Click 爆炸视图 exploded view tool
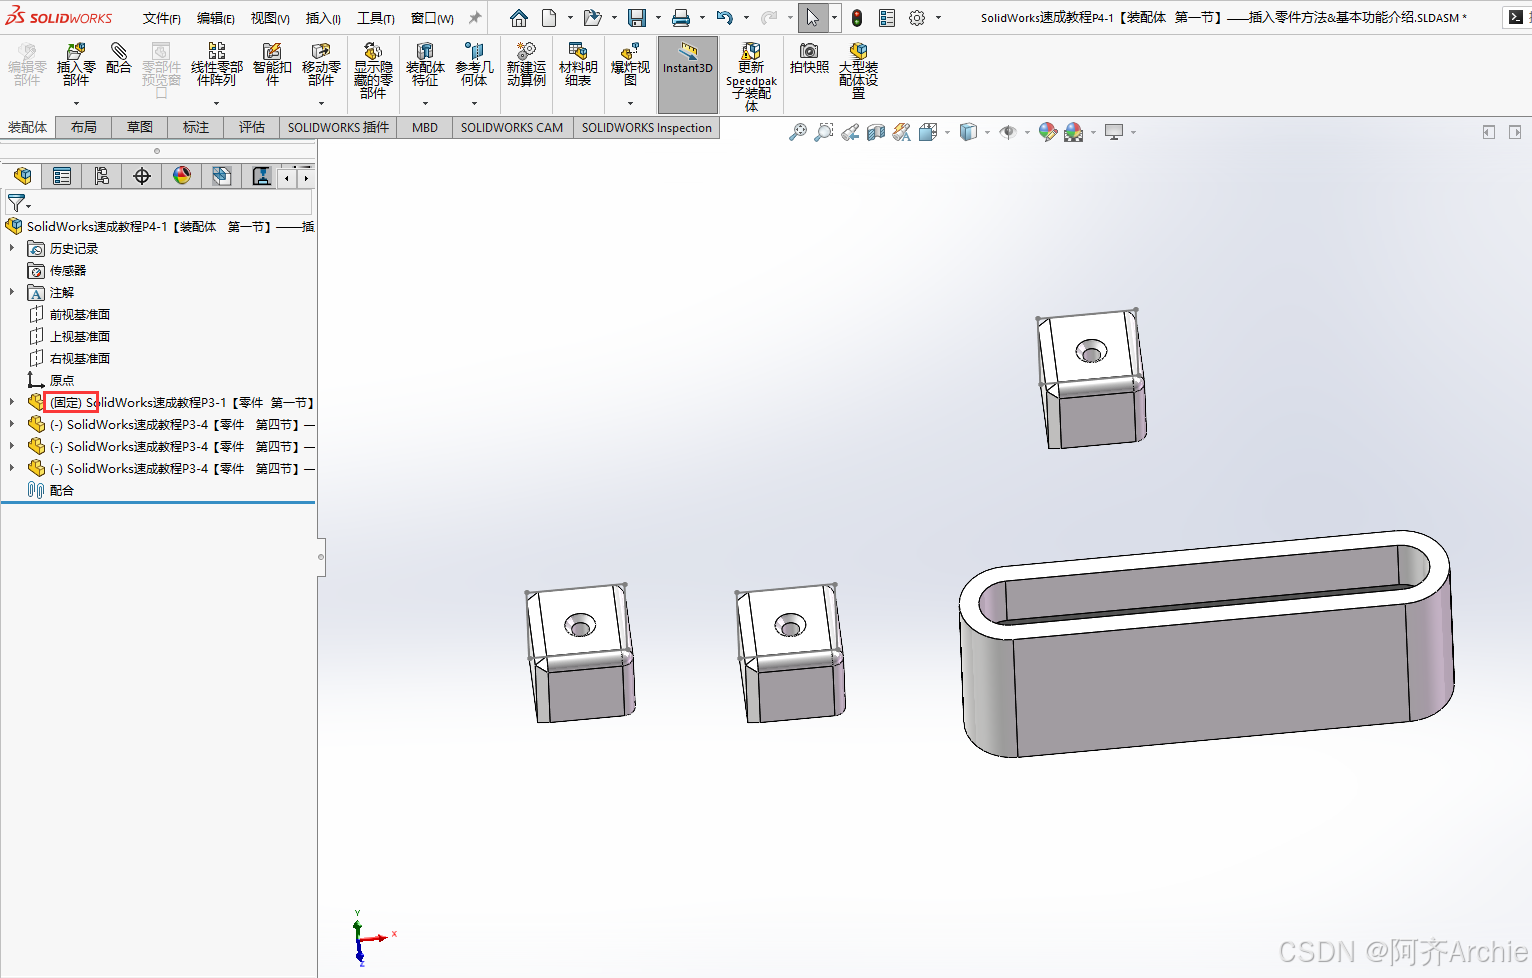The image size is (1532, 978). tap(630, 64)
